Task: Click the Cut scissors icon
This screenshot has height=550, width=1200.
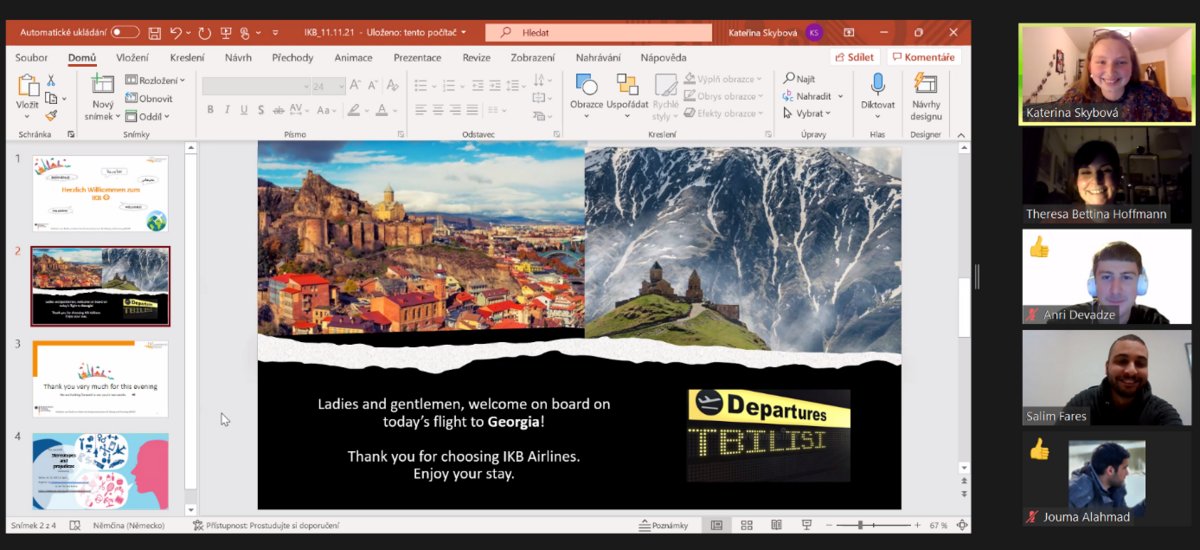Action: 51,81
